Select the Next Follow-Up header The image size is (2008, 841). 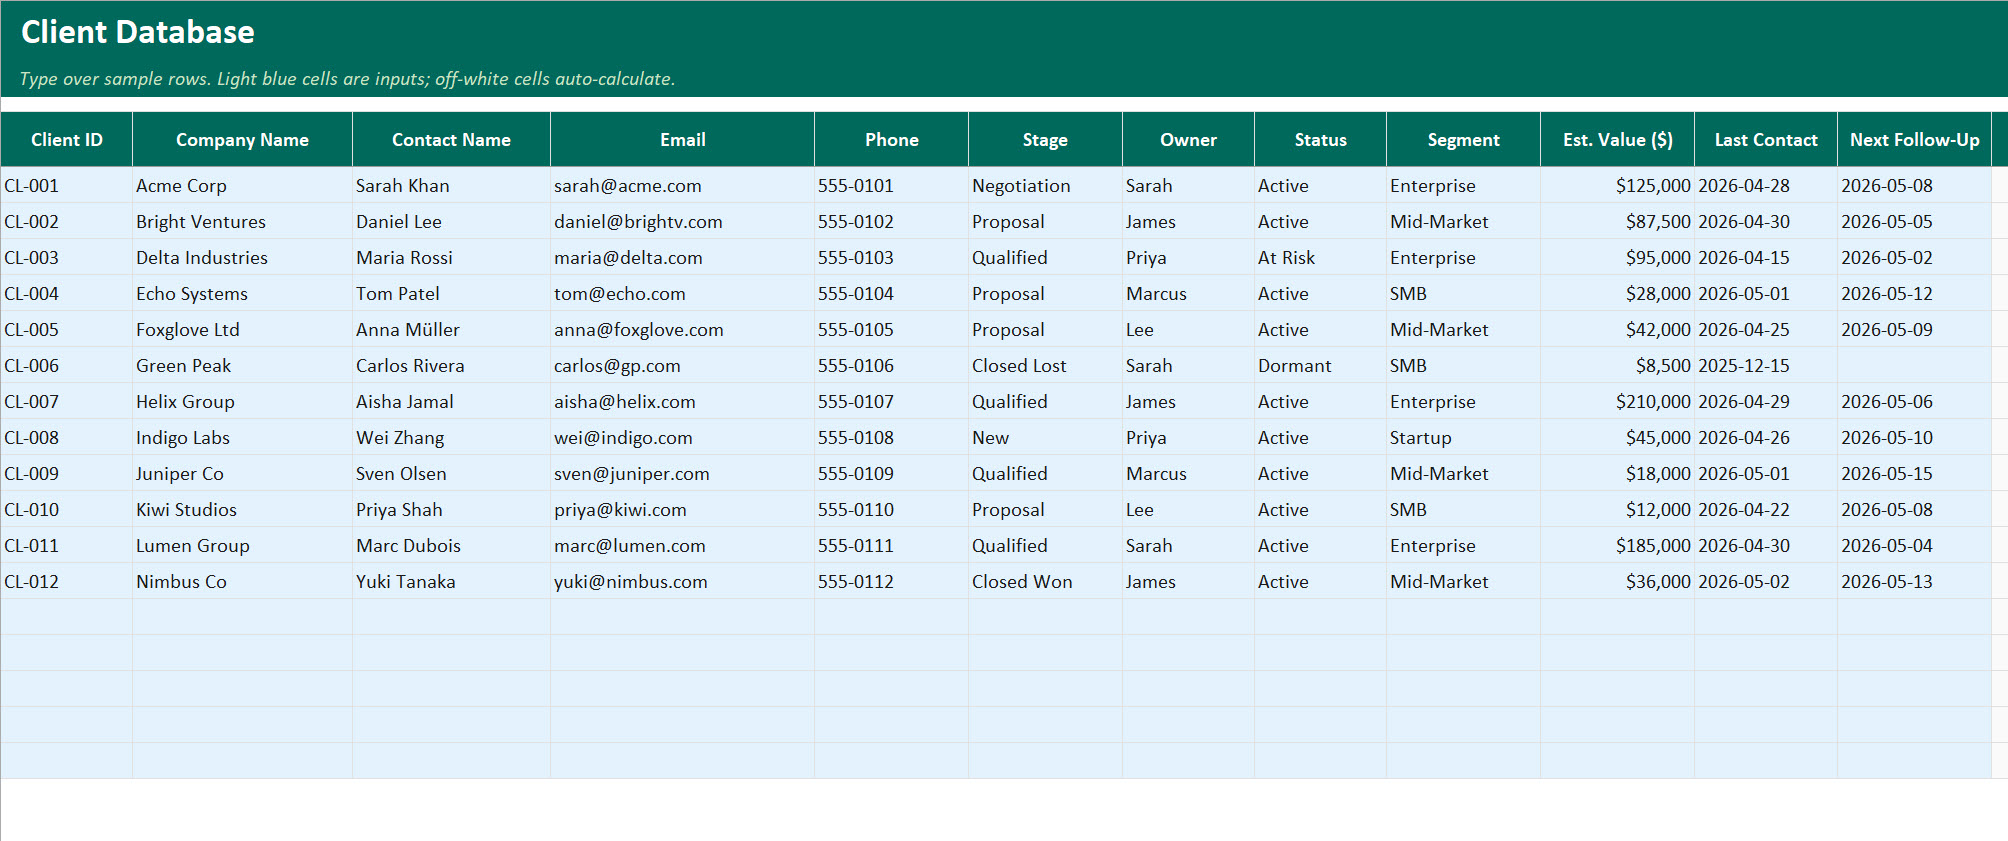[x=1914, y=140]
